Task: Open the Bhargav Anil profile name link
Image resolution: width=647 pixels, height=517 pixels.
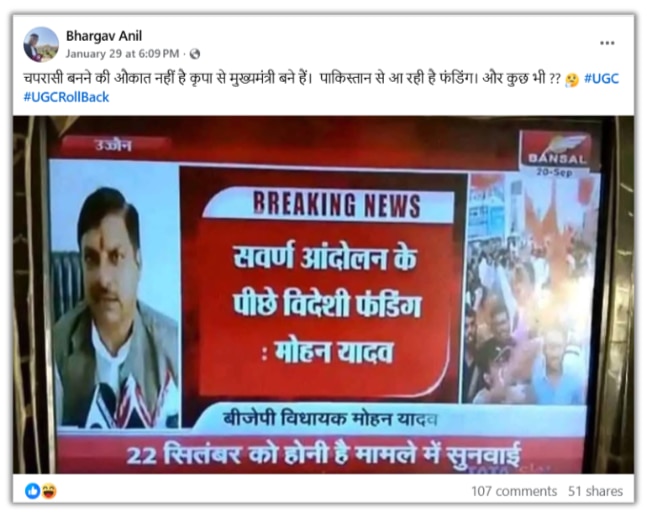Action: point(104,36)
